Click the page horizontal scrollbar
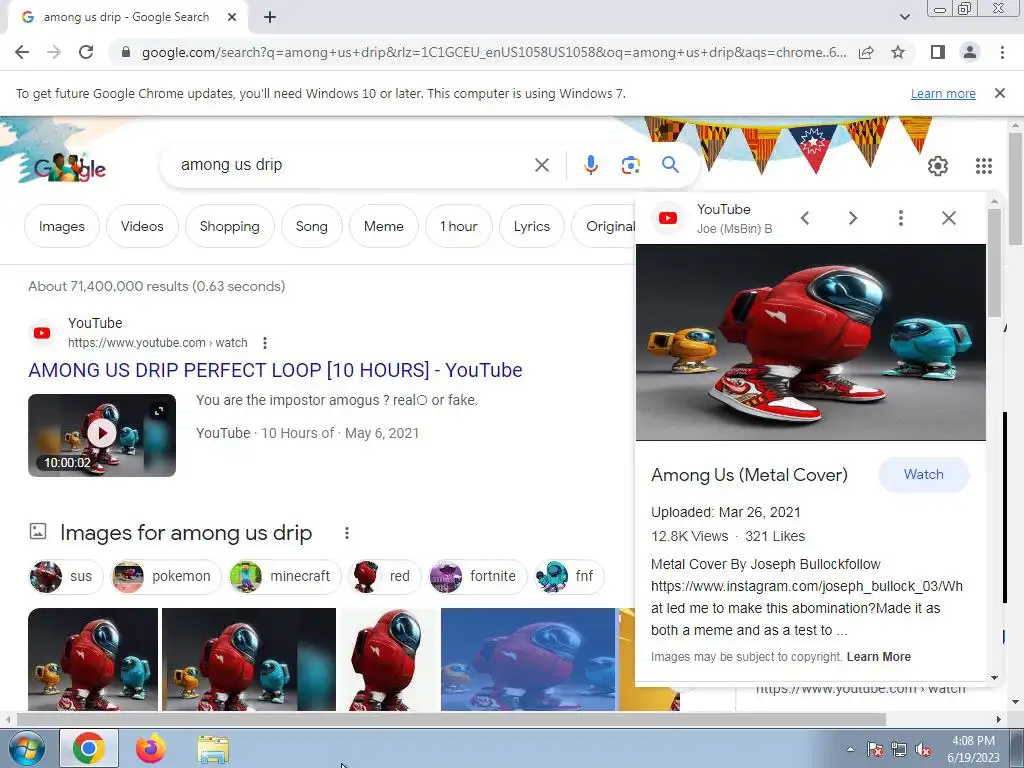Image resolution: width=1024 pixels, height=768 pixels. 451,720
